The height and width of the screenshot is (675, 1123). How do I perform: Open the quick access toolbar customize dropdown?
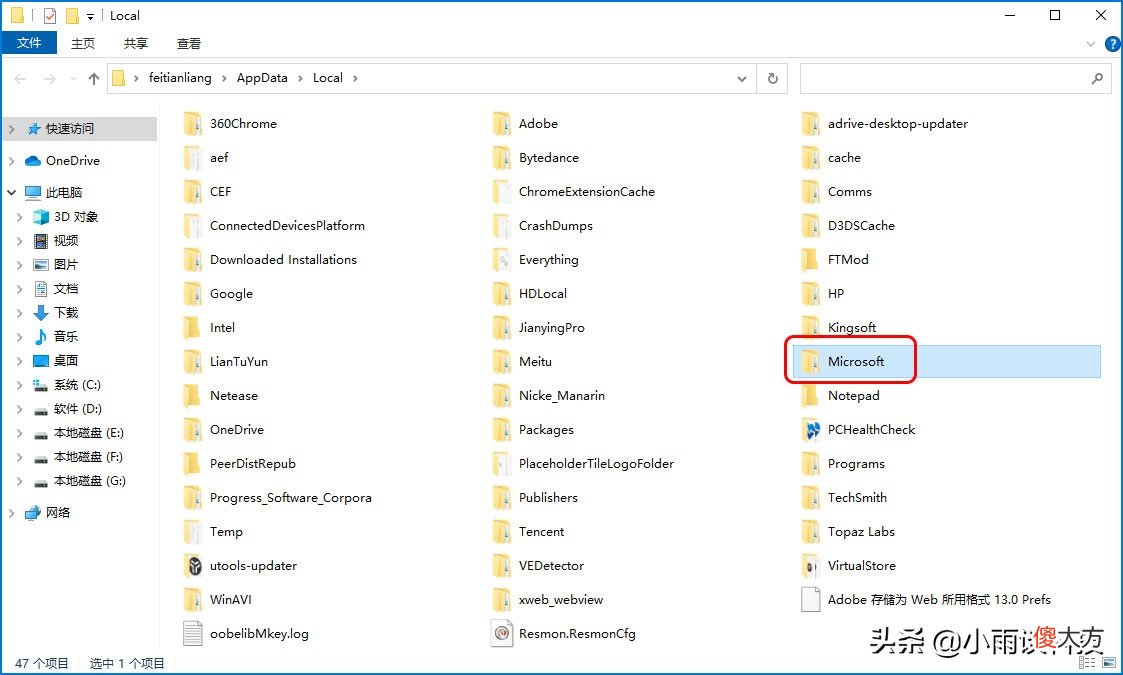point(90,16)
